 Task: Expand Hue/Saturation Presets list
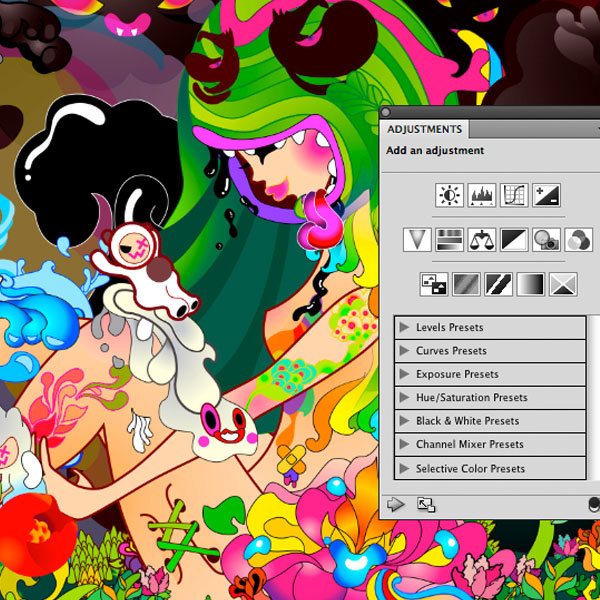(404, 397)
